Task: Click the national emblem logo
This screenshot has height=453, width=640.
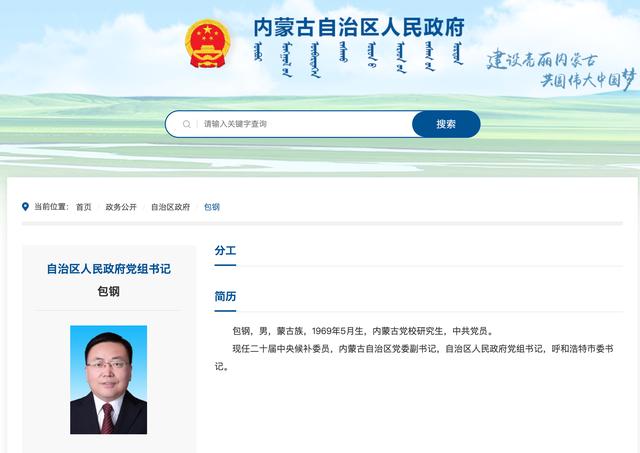Action: pyautogui.click(x=207, y=44)
